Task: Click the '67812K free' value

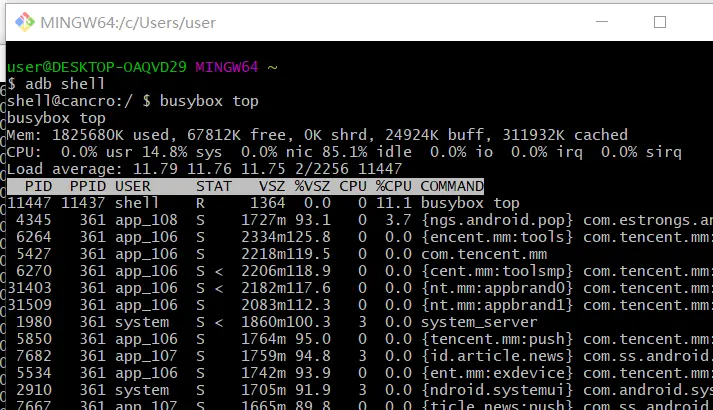Action: [236, 135]
